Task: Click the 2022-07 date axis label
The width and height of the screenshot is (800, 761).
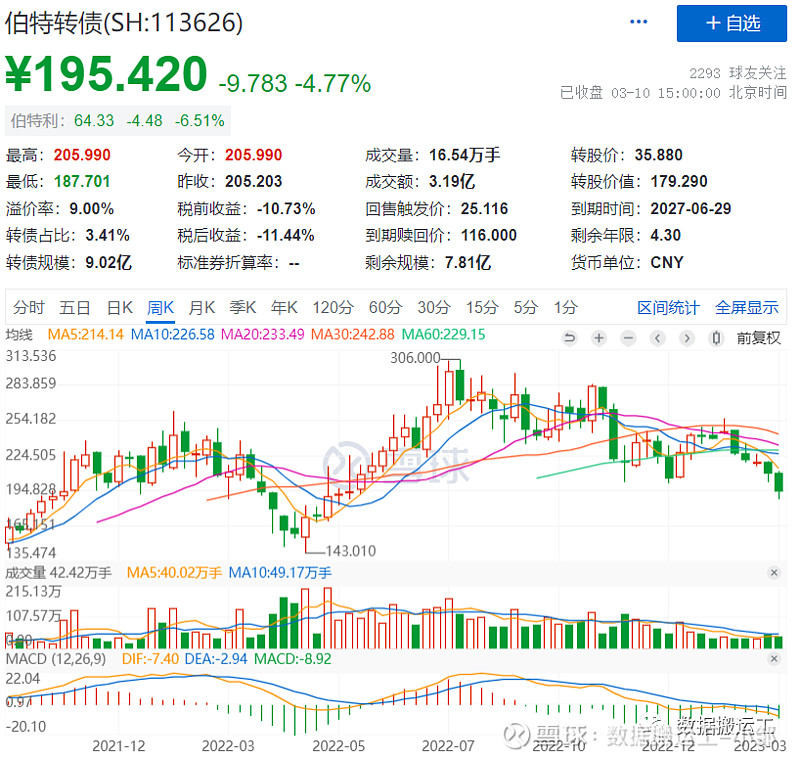Action: (448, 746)
